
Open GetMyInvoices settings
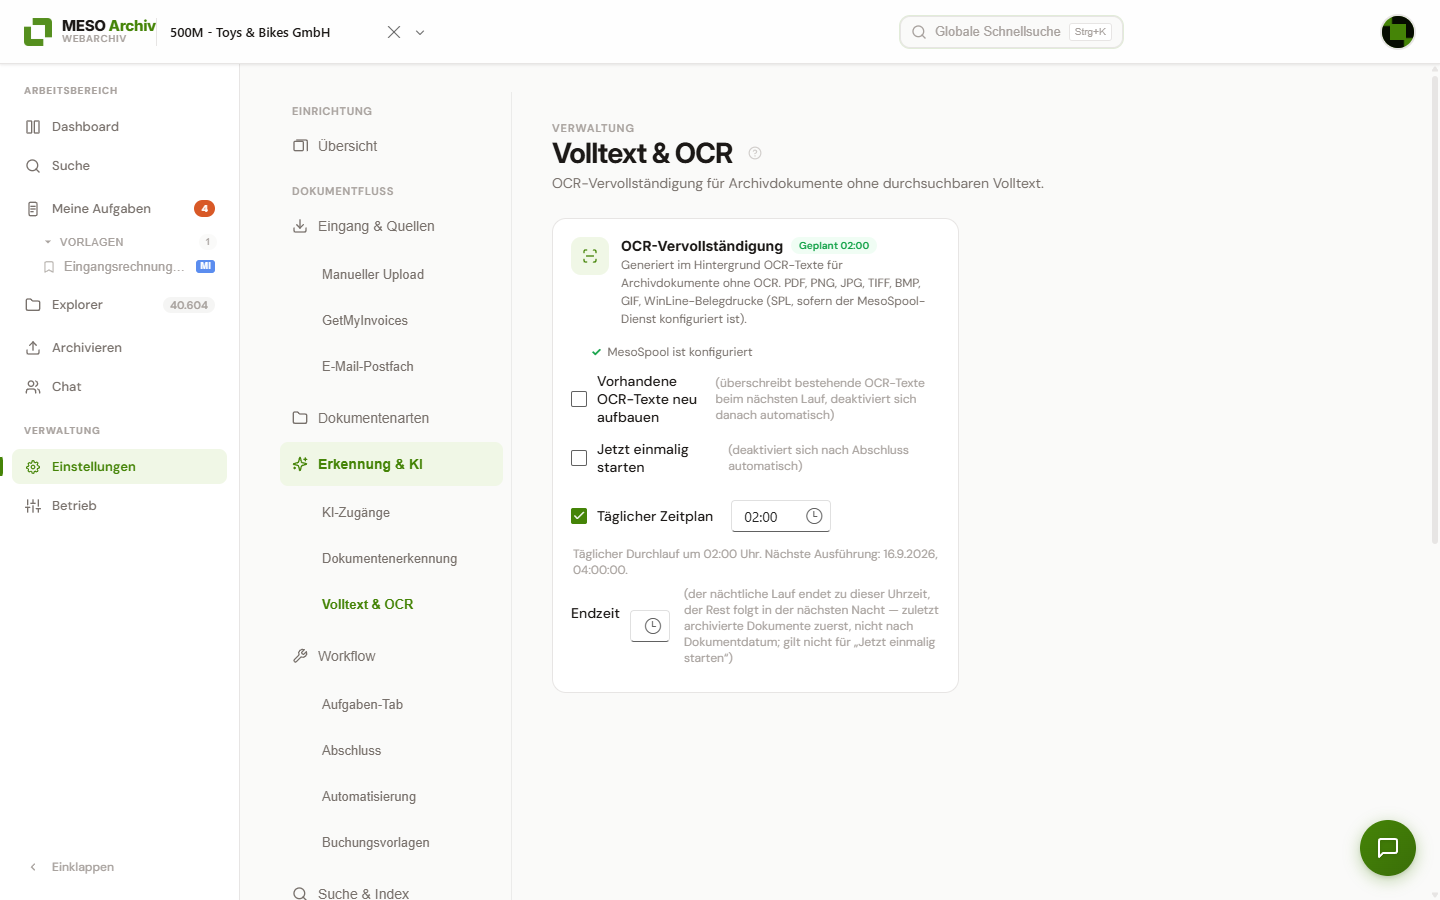365,320
